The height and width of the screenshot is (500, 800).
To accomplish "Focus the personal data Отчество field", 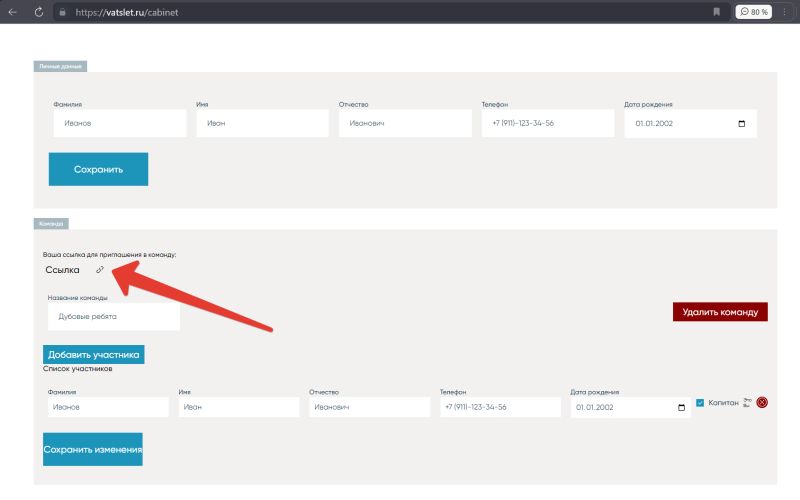I will pos(405,123).
